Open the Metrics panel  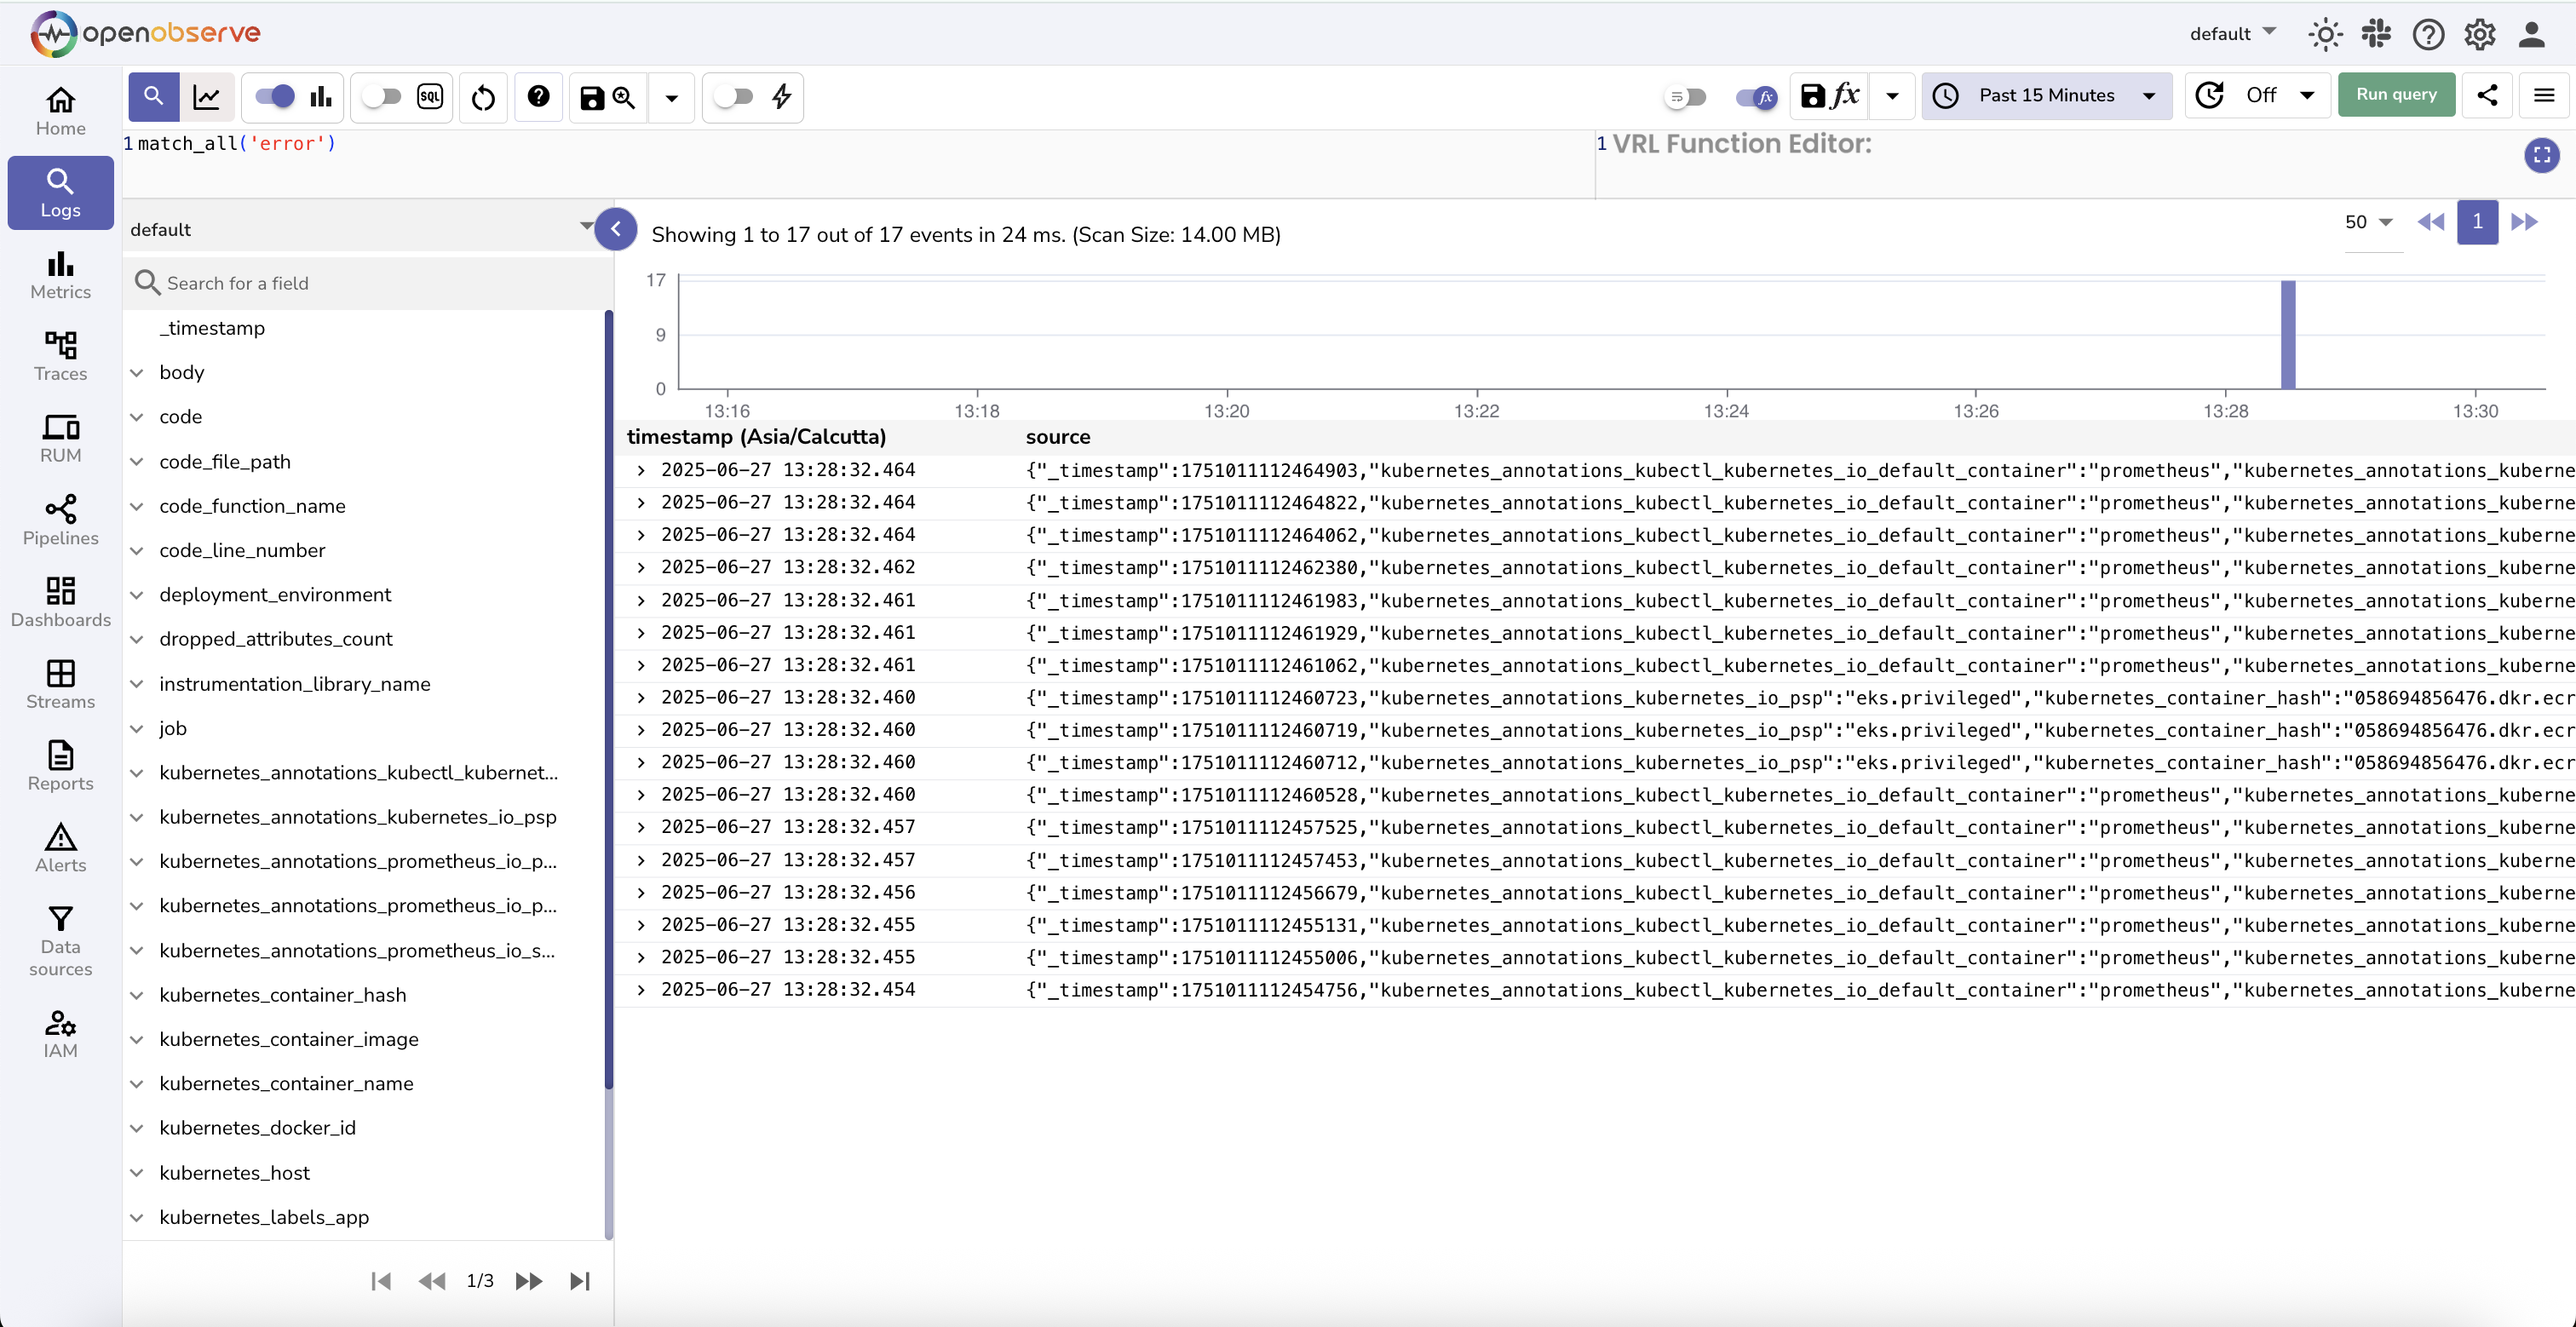click(60, 276)
